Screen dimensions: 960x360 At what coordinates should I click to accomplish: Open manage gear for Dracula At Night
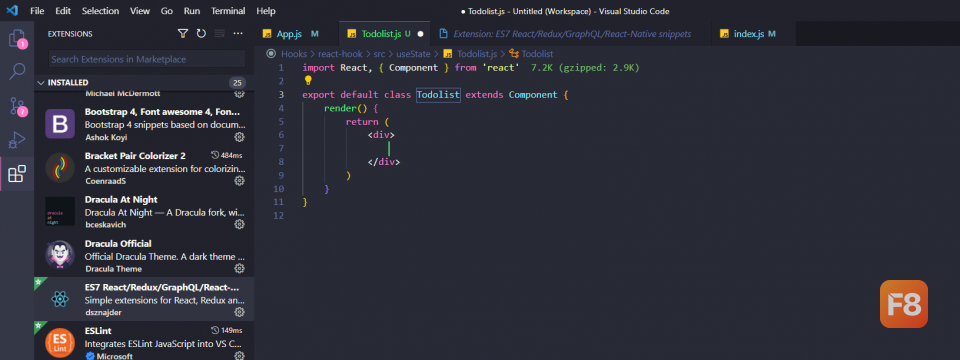click(x=239, y=225)
